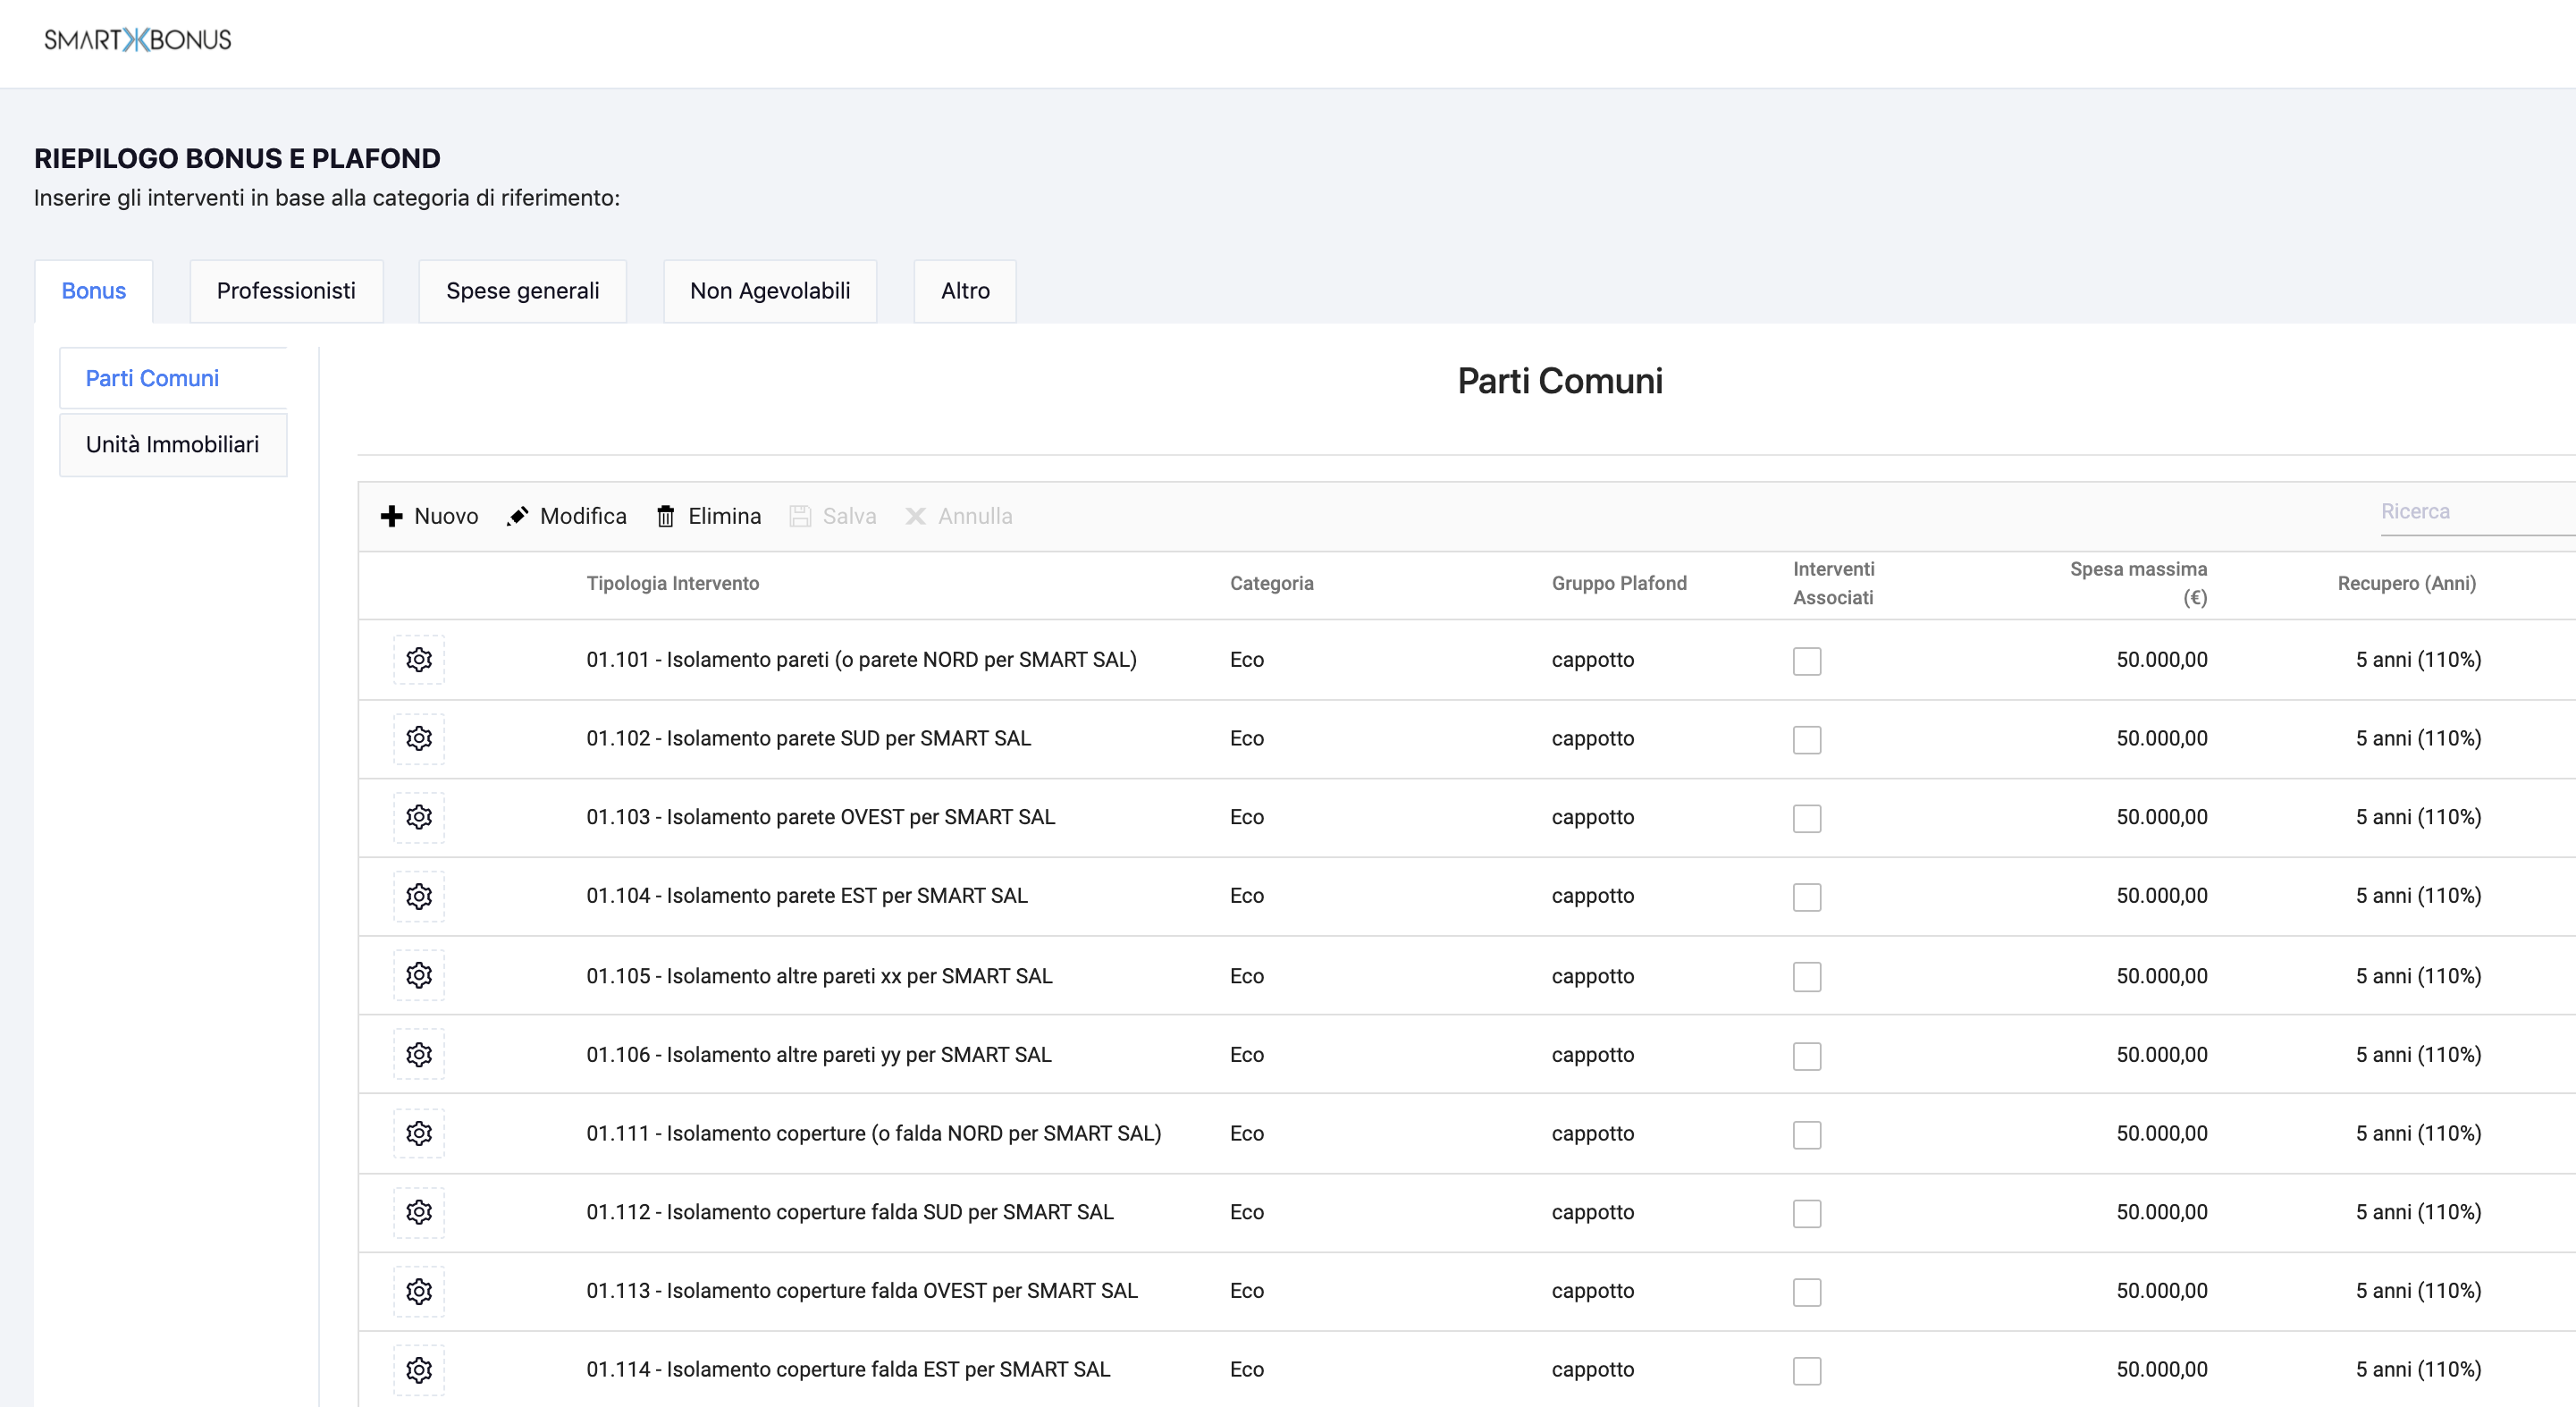Tick Interventi Associati checkbox for 01.112
The image size is (2576, 1407).
tap(1807, 1214)
